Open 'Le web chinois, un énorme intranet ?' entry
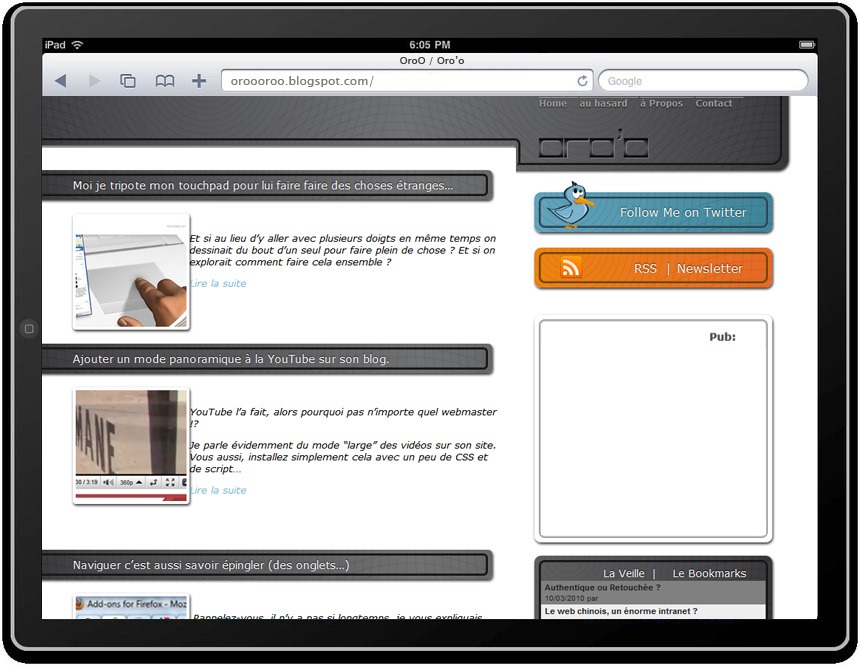The width and height of the screenshot is (860, 666). pyautogui.click(x=621, y=611)
